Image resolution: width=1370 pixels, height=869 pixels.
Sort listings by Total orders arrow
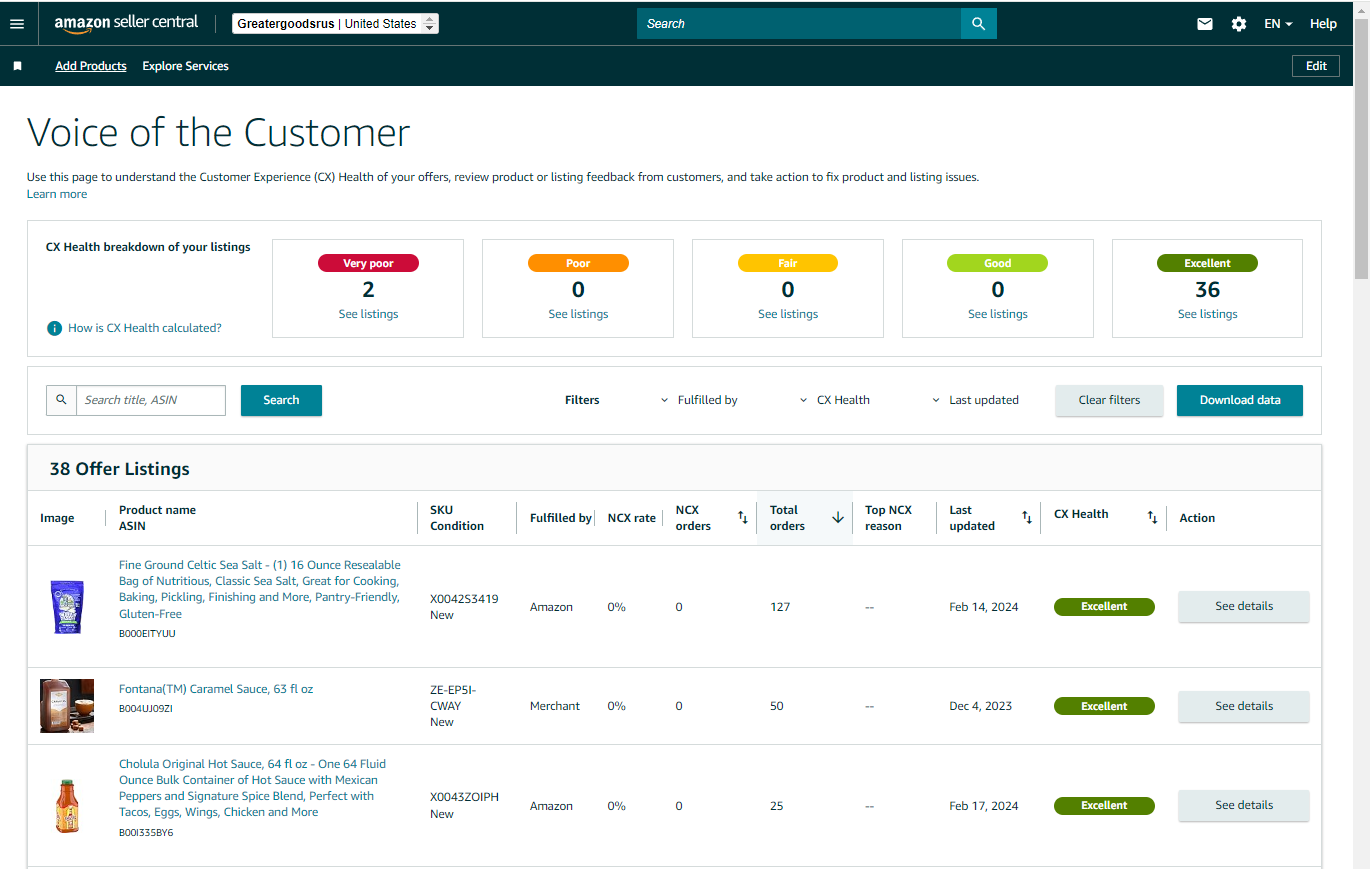pos(838,517)
